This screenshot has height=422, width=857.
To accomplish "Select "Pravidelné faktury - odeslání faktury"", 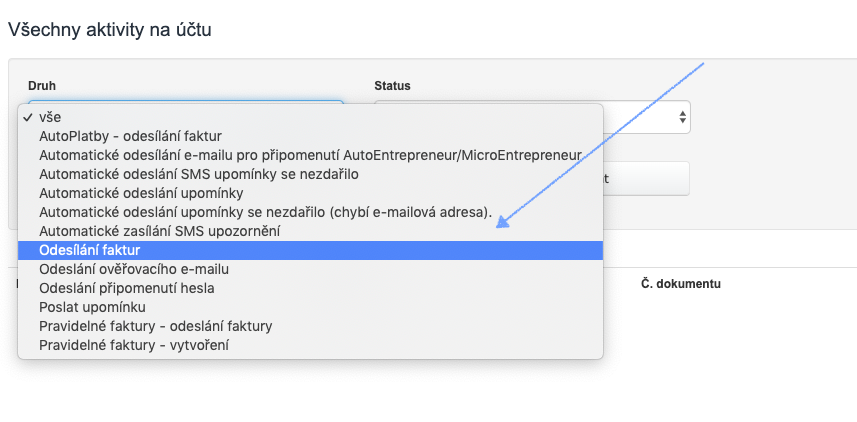I will (x=156, y=326).
